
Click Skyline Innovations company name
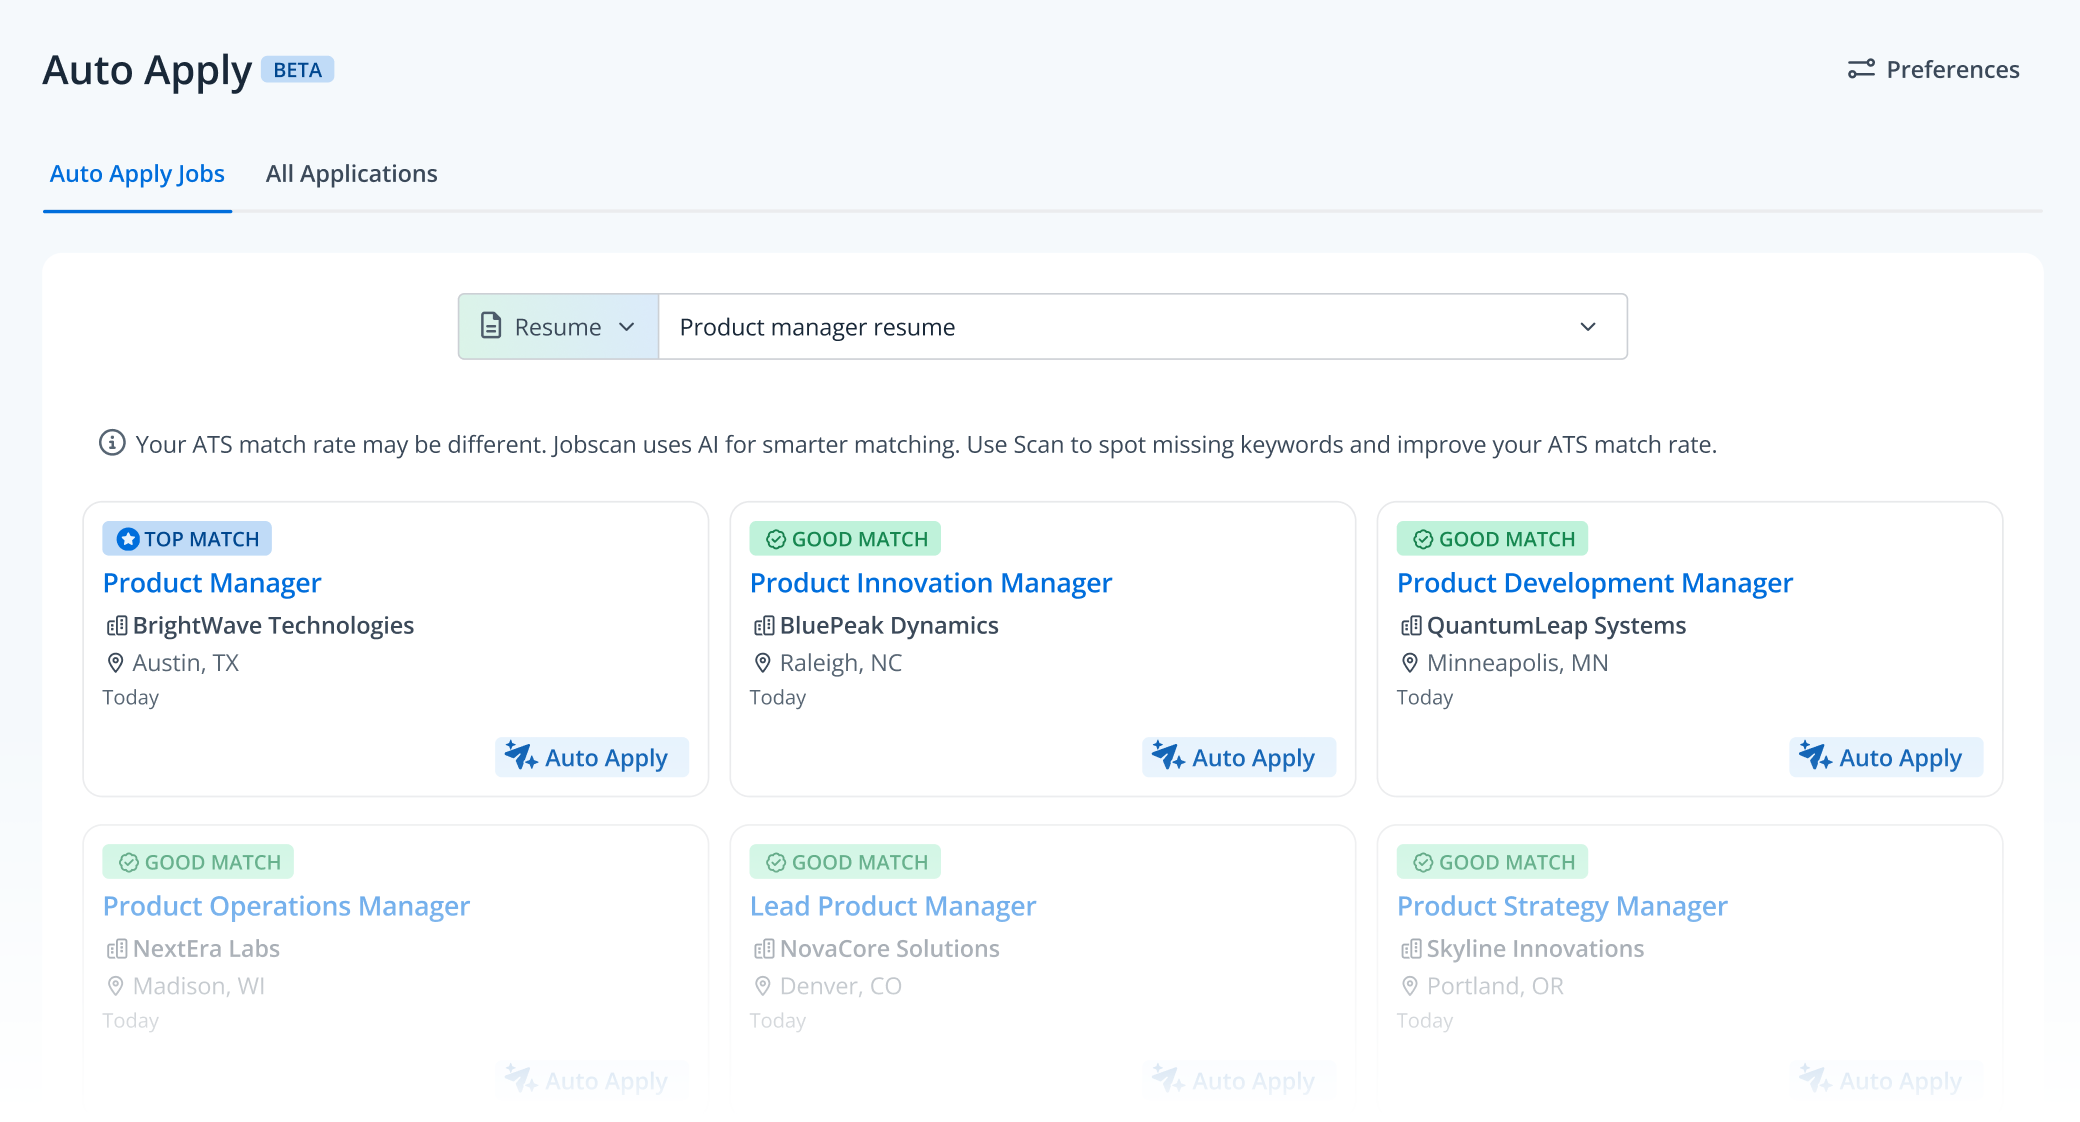point(1535,949)
